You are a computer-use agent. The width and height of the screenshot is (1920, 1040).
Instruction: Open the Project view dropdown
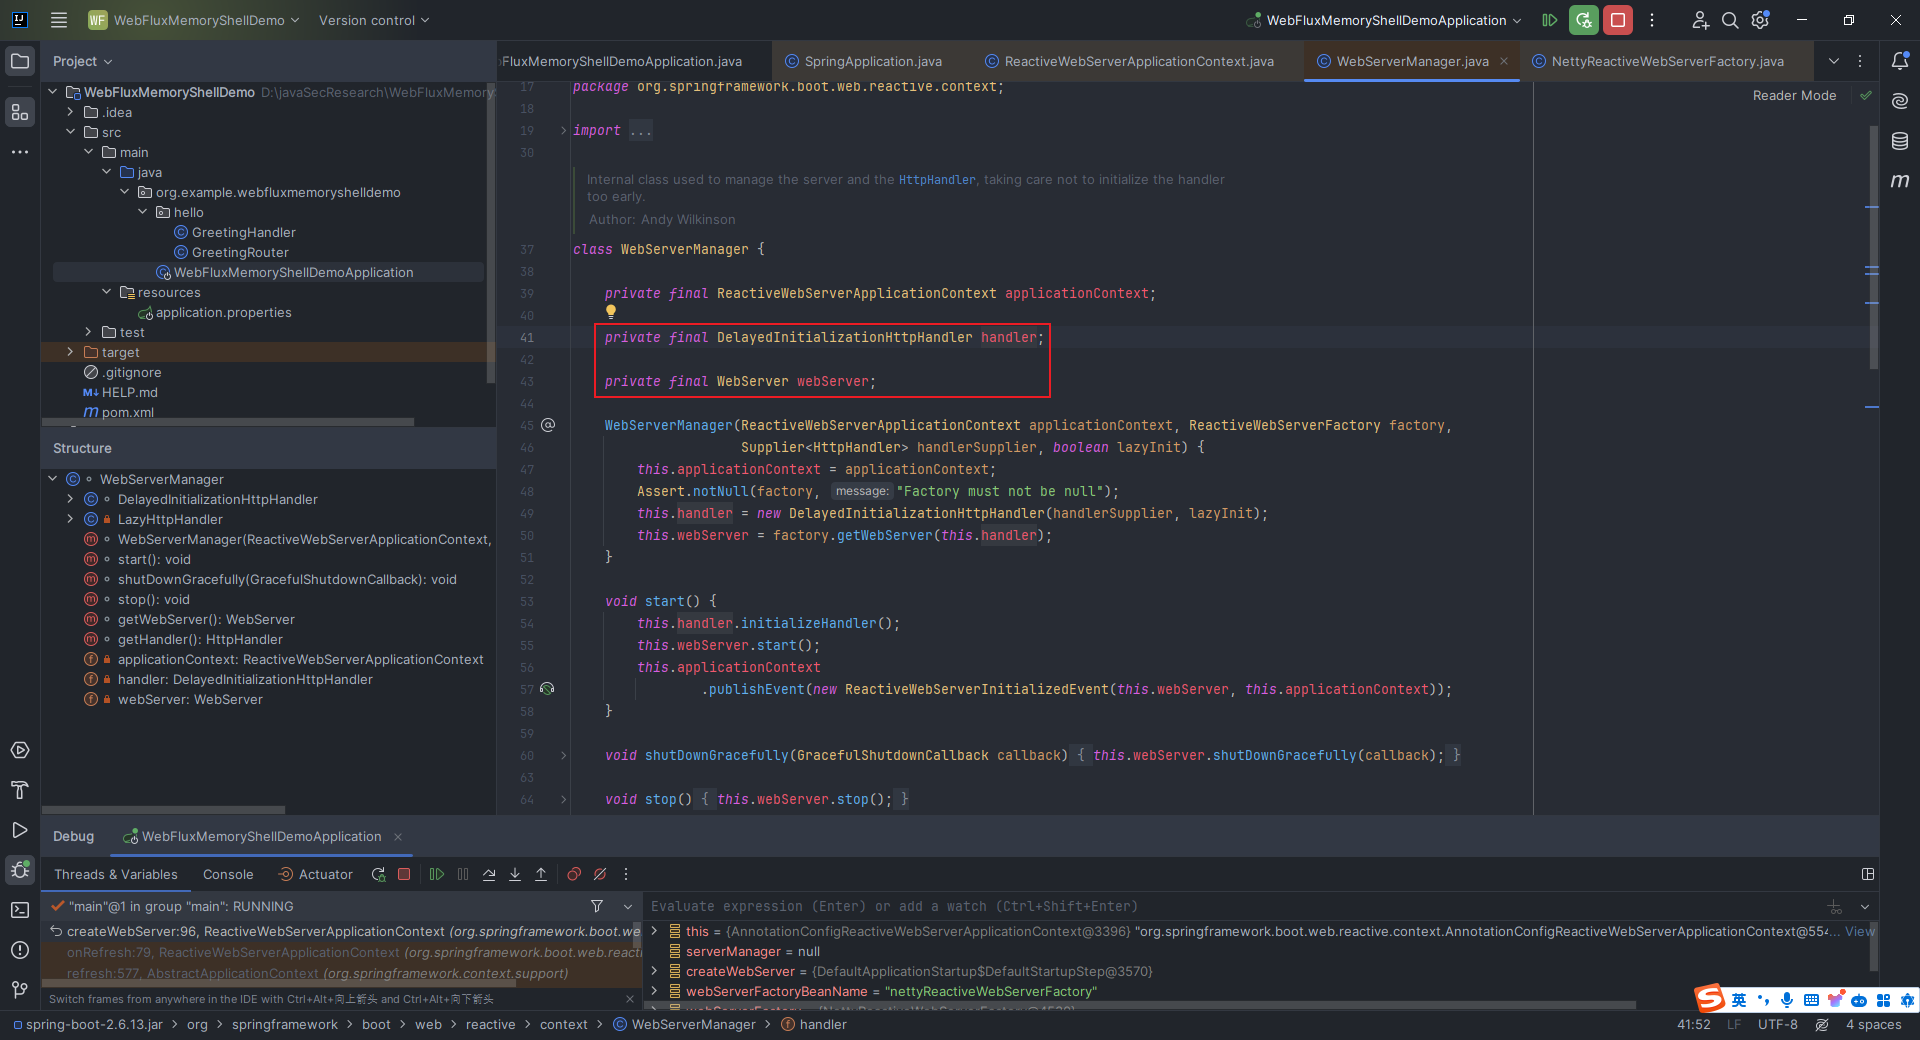click(83, 61)
